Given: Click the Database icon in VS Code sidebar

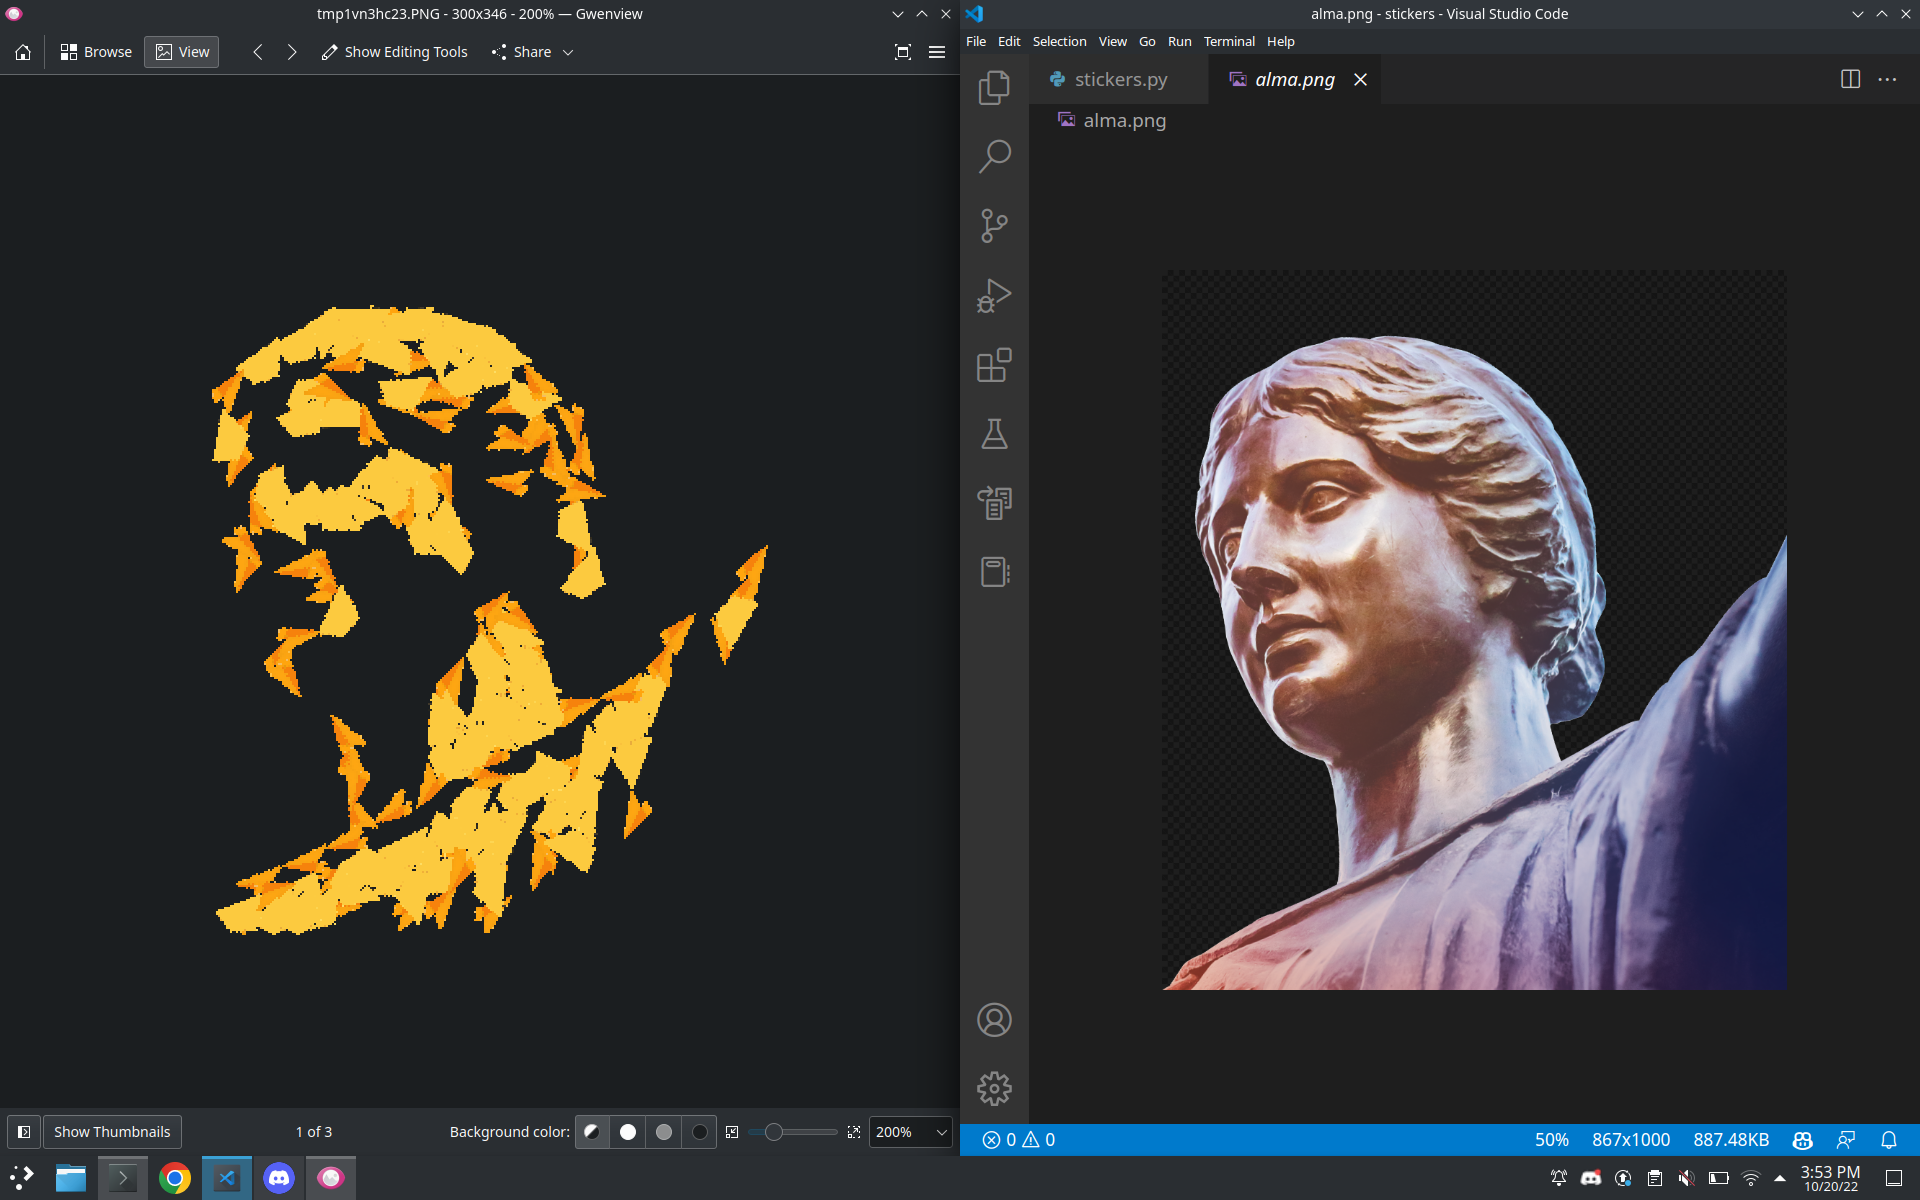Looking at the screenshot, I should [x=994, y=572].
